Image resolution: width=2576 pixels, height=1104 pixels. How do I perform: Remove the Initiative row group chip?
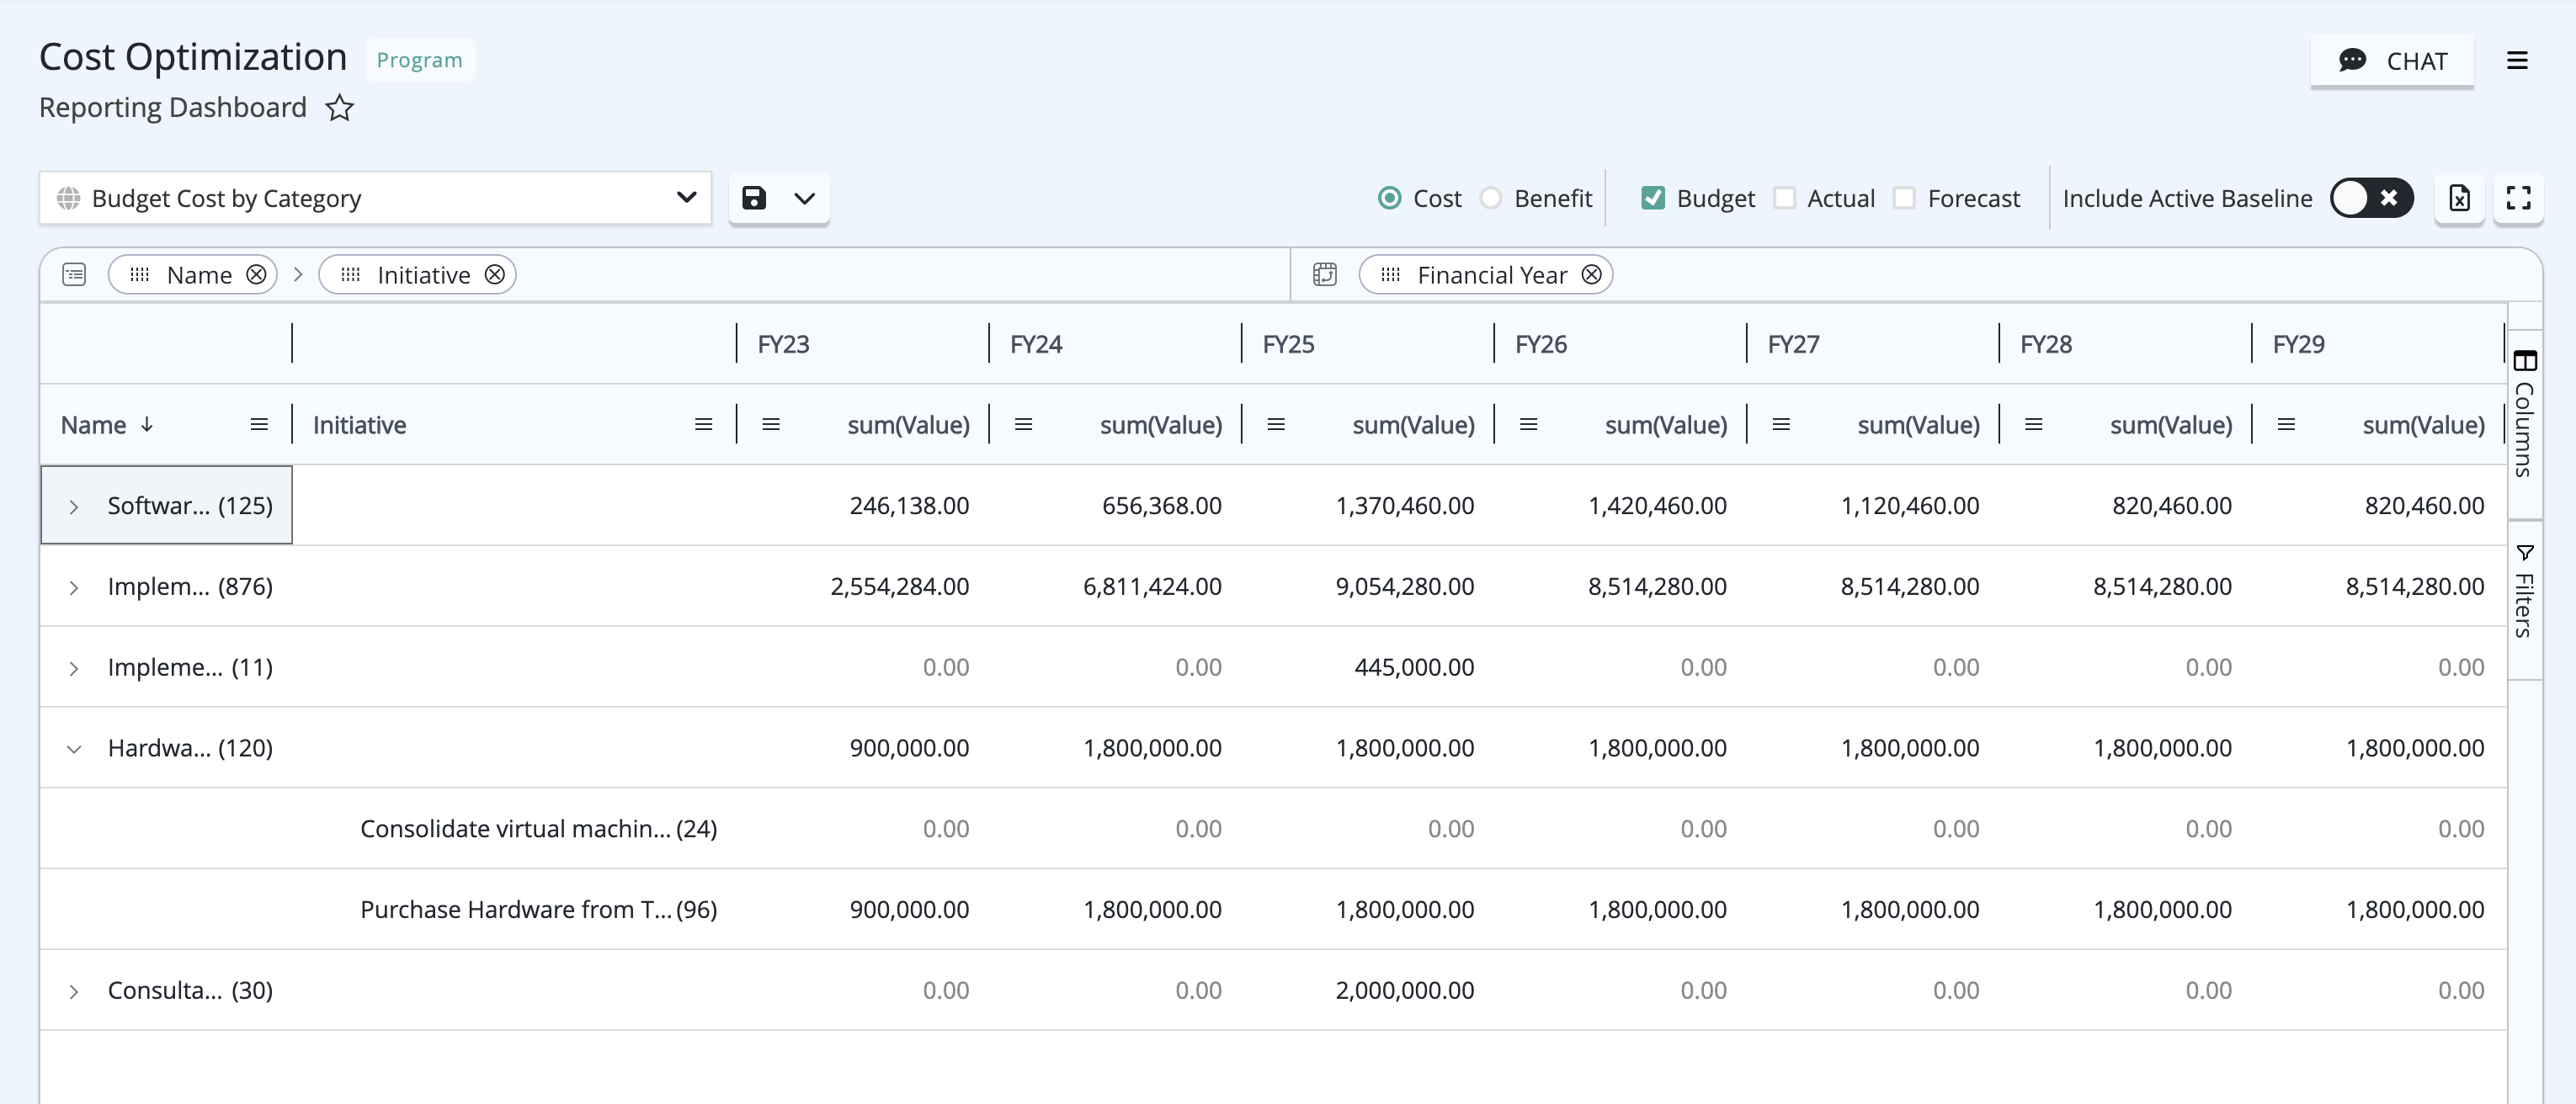[494, 274]
